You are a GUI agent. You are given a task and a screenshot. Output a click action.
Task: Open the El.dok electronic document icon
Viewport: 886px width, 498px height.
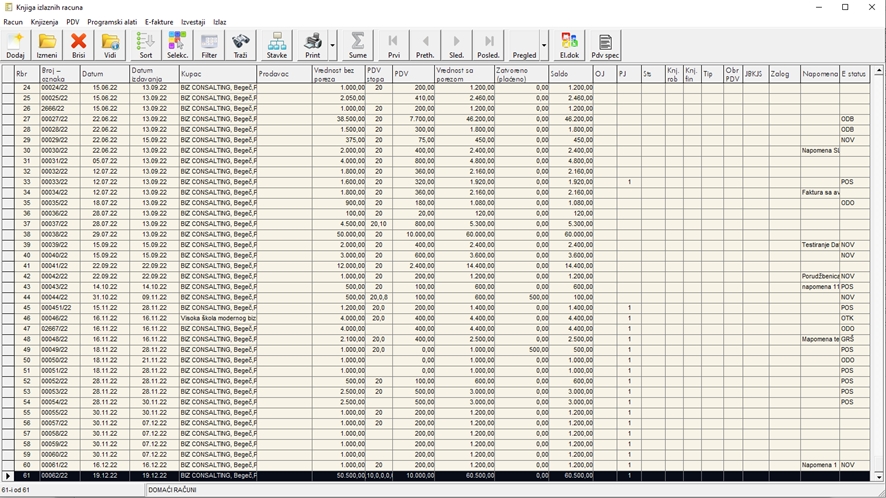pyautogui.click(x=570, y=45)
